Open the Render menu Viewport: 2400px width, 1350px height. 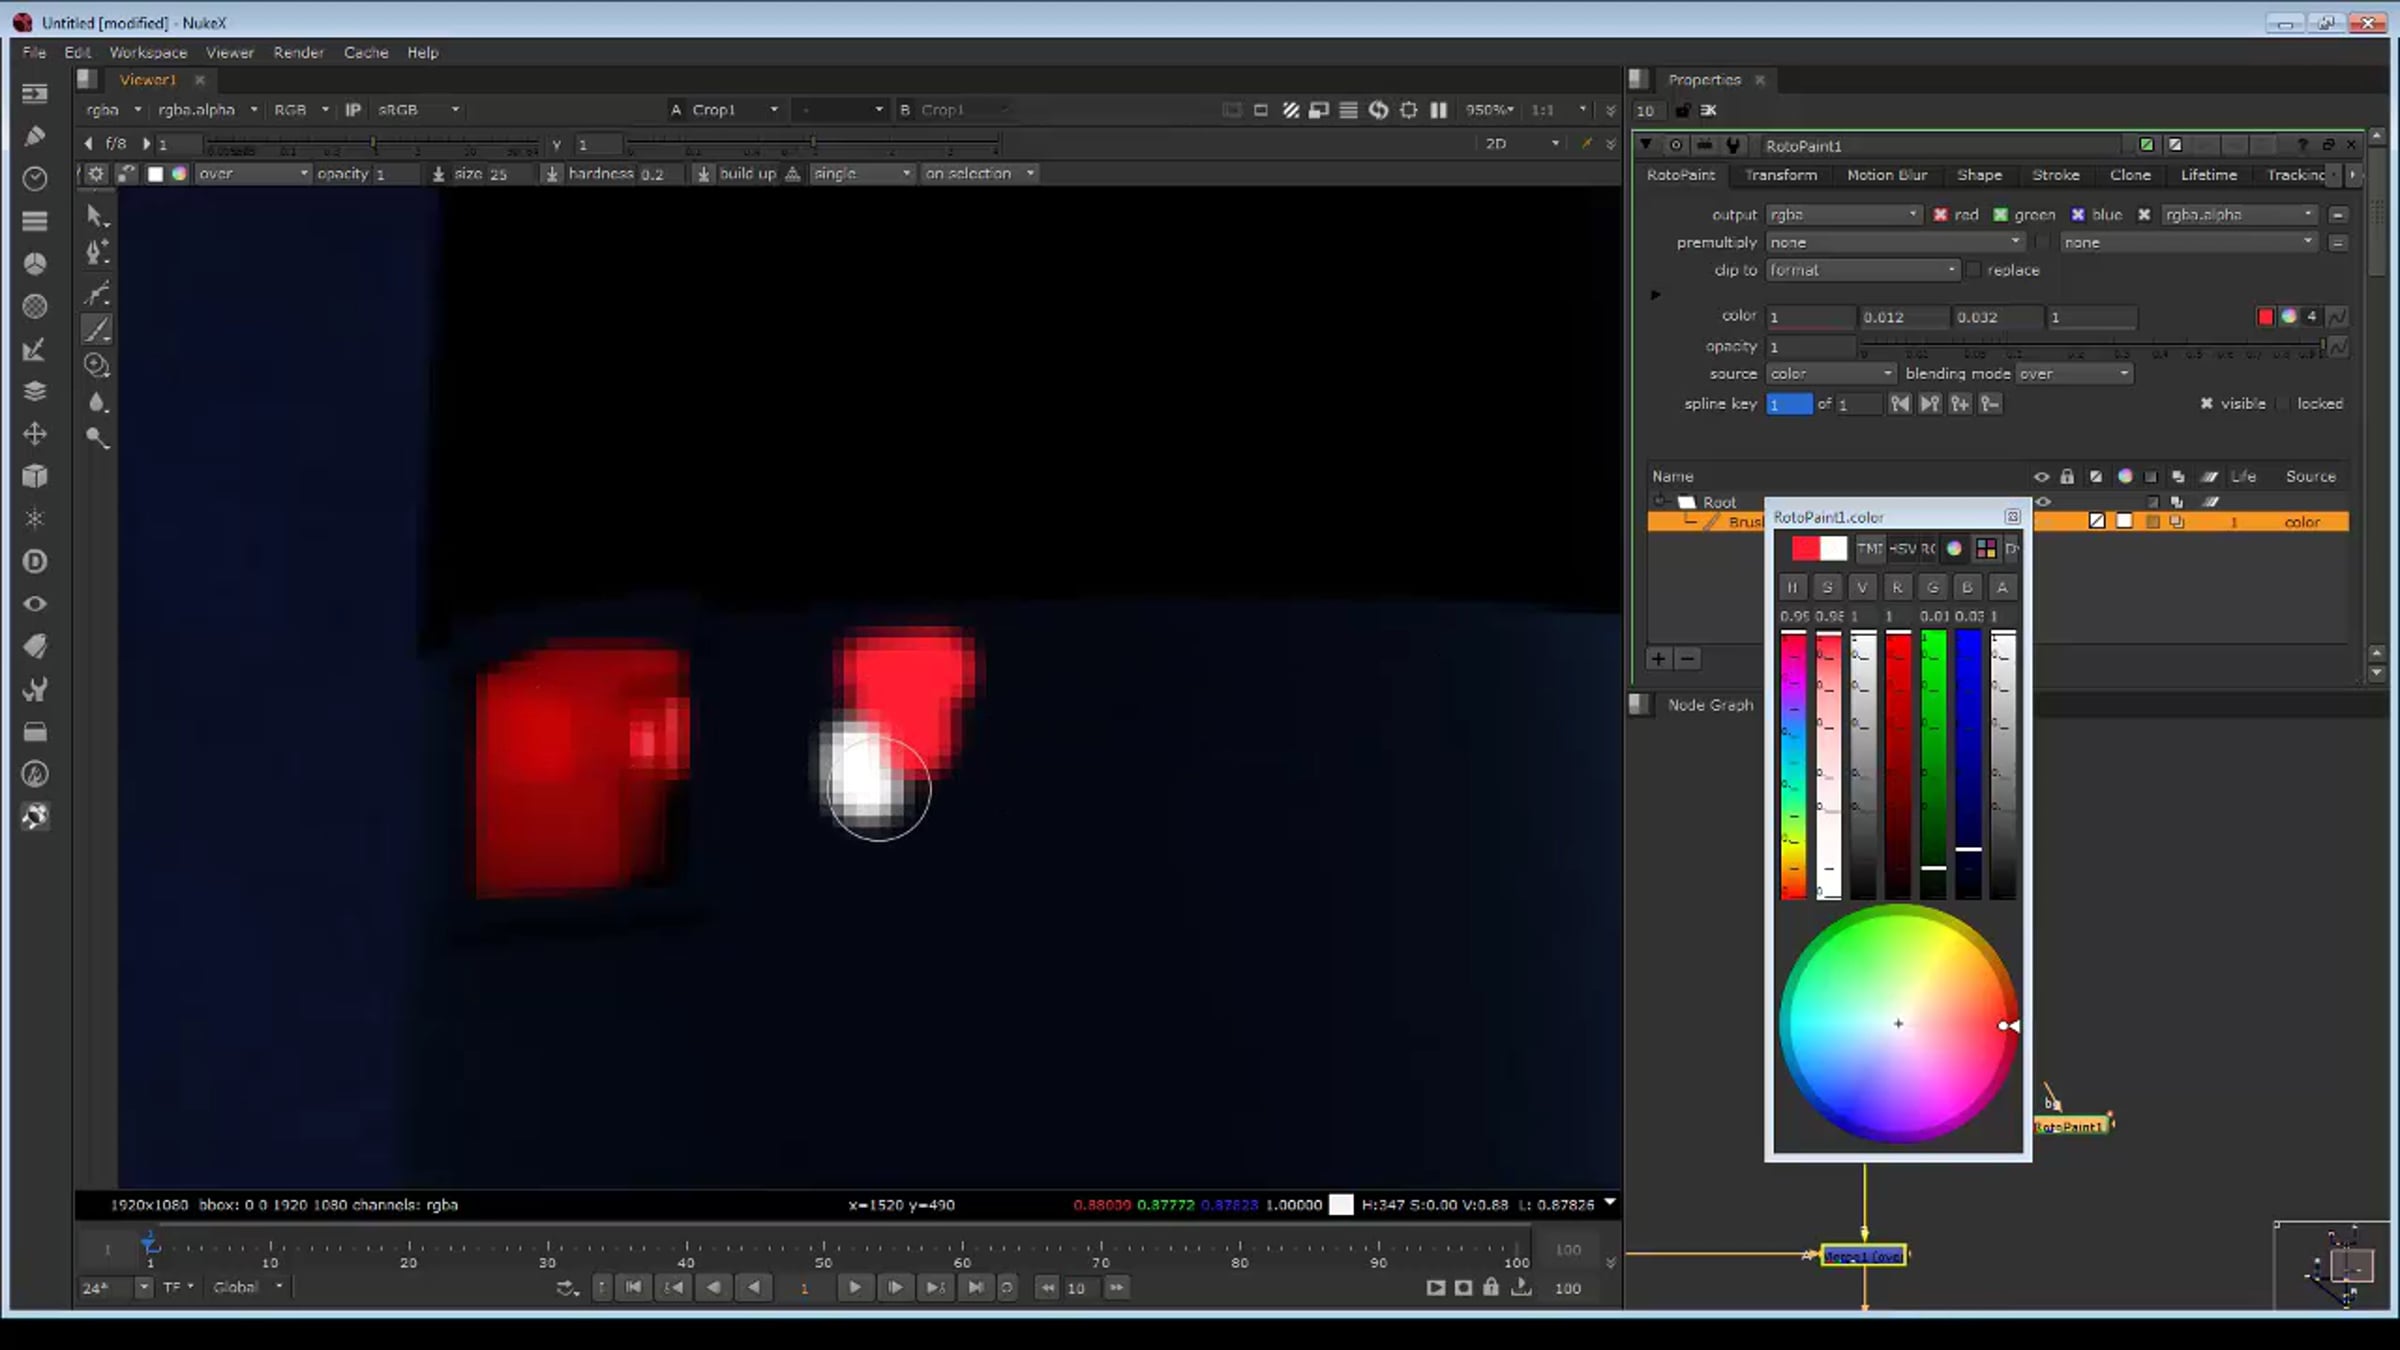click(298, 52)
